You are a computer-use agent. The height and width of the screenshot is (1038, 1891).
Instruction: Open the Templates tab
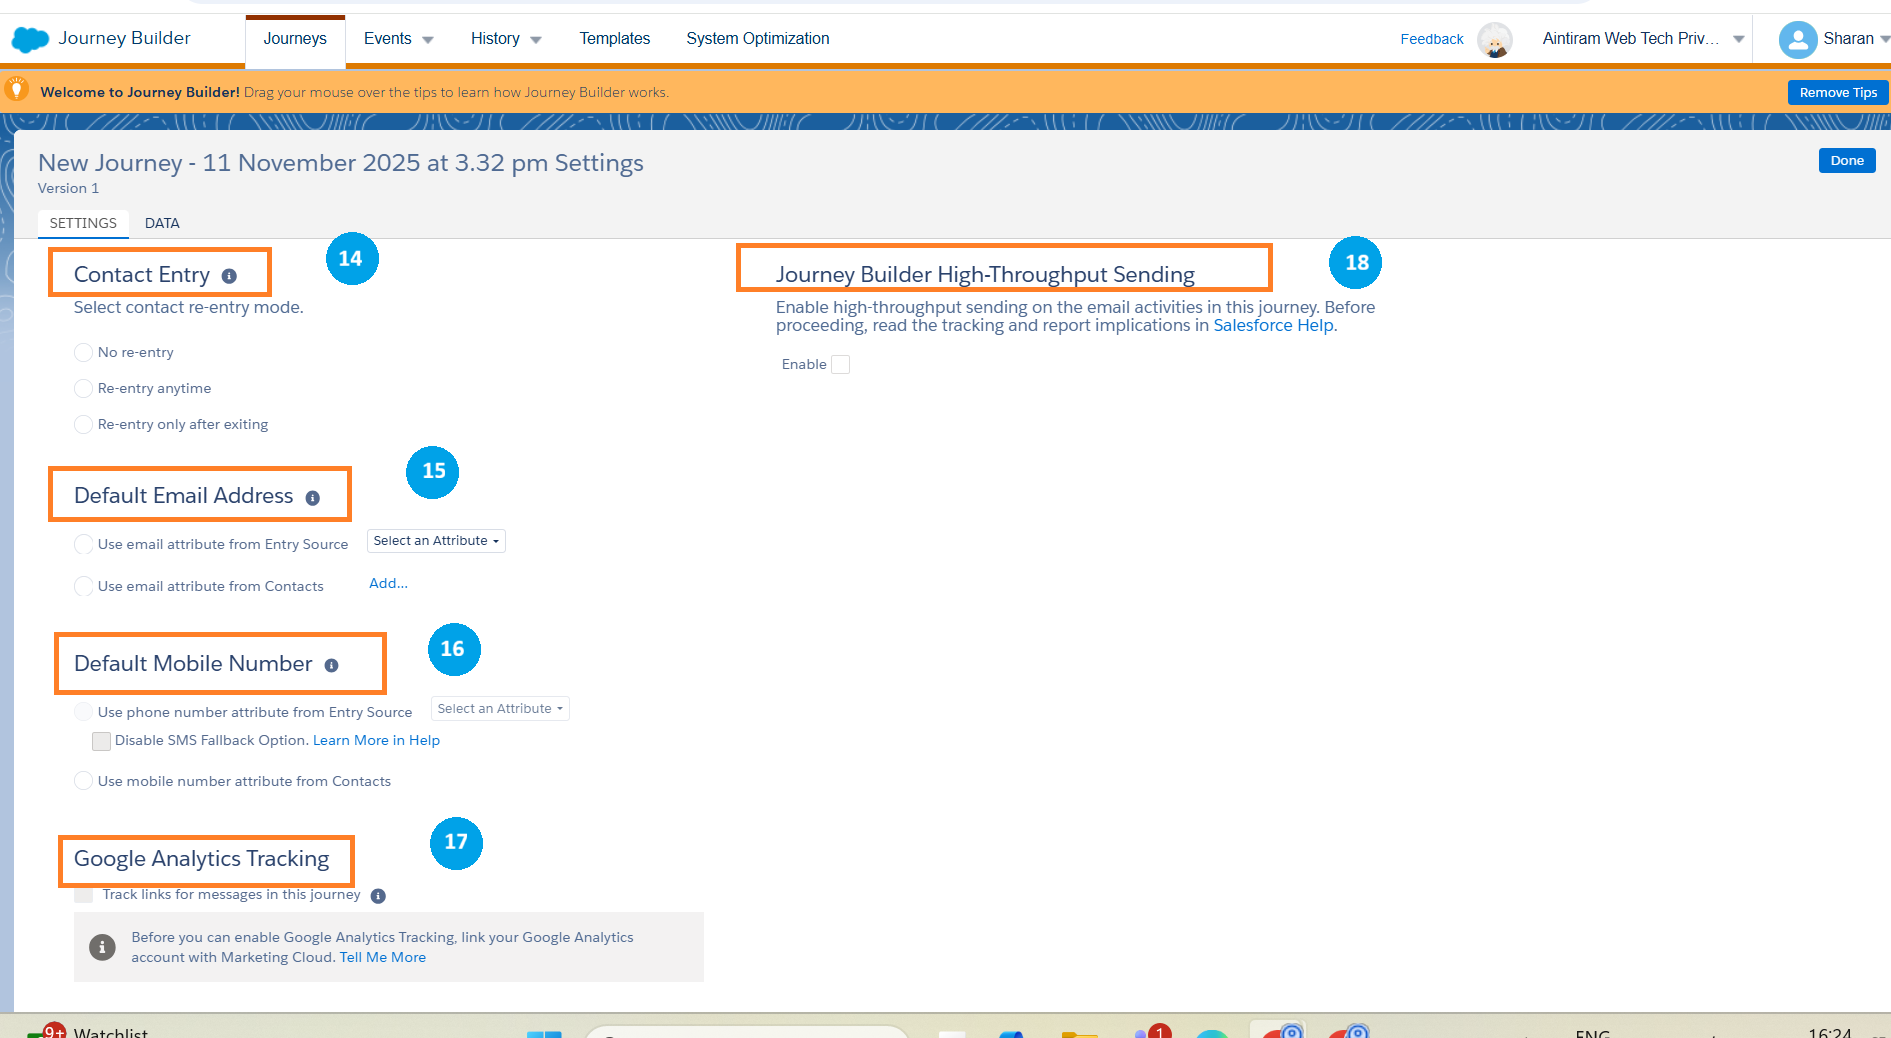coord(614,39)
